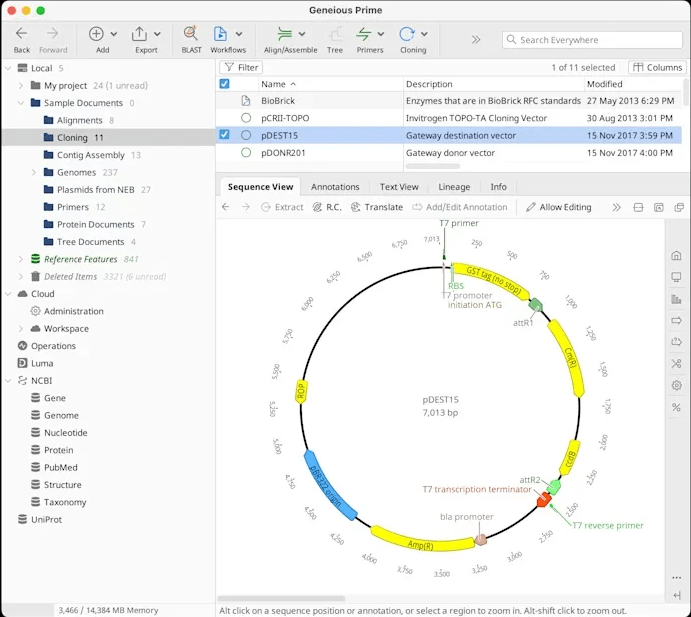
Task: Click the Search Everywhere field
Action: click(593, 40)
